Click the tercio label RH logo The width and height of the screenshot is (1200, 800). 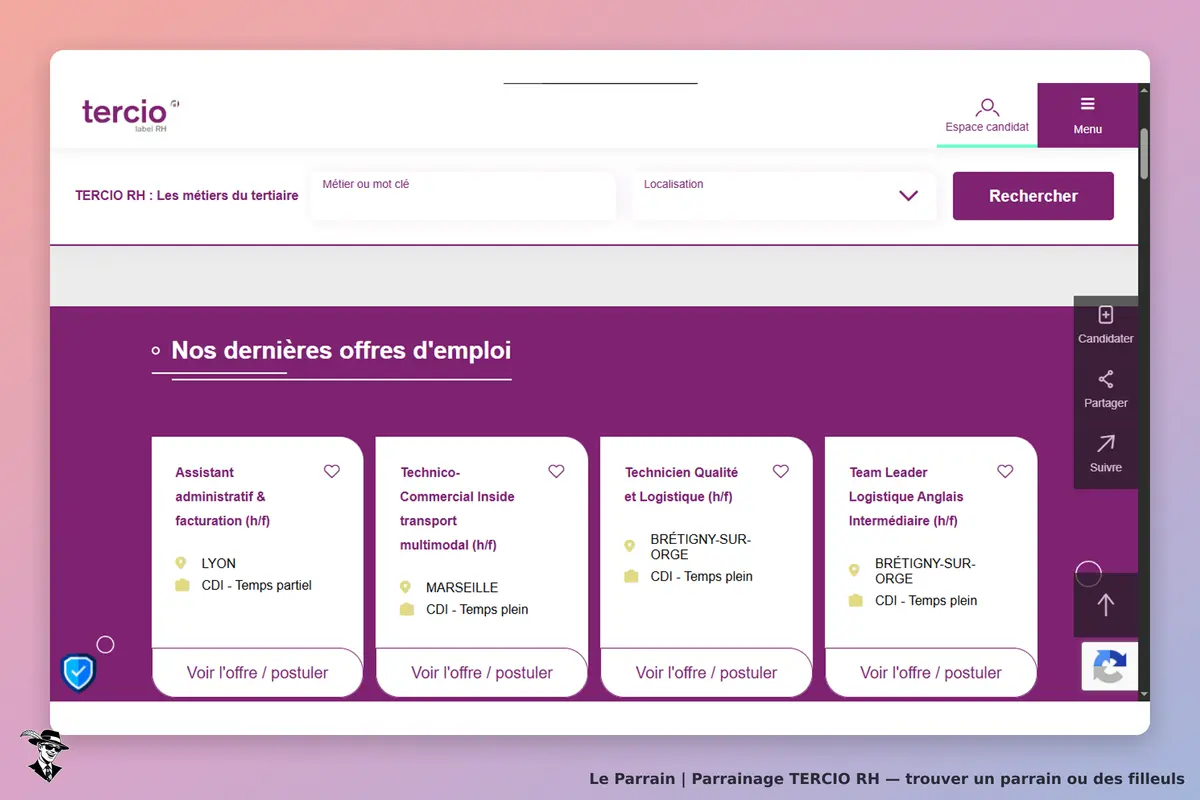click(x=130, y=115)
